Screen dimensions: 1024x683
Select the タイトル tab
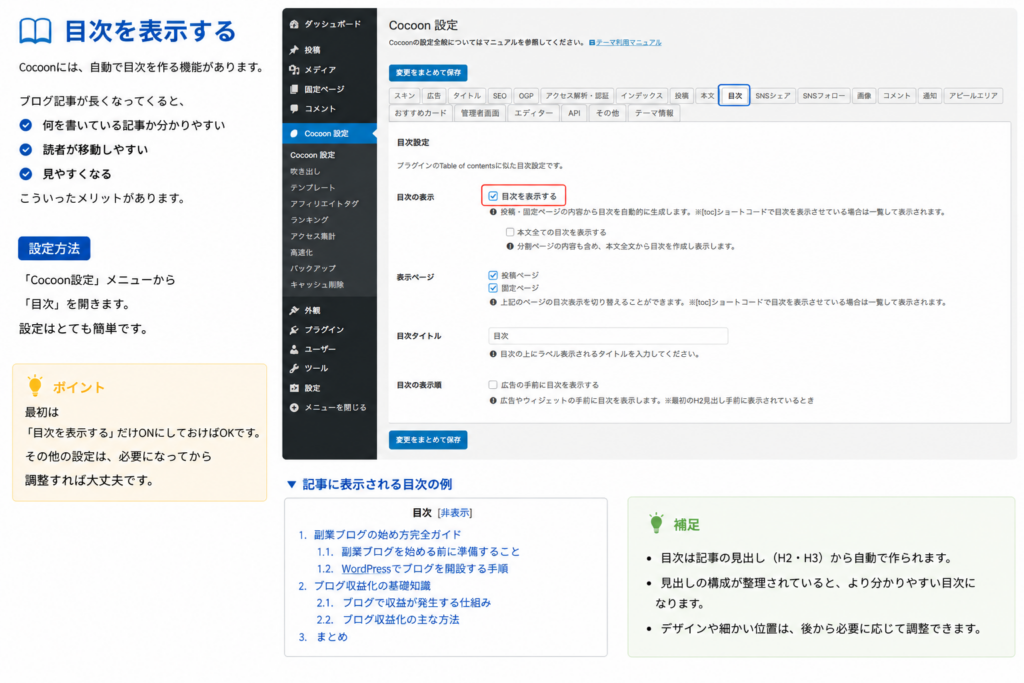point(466,95)
